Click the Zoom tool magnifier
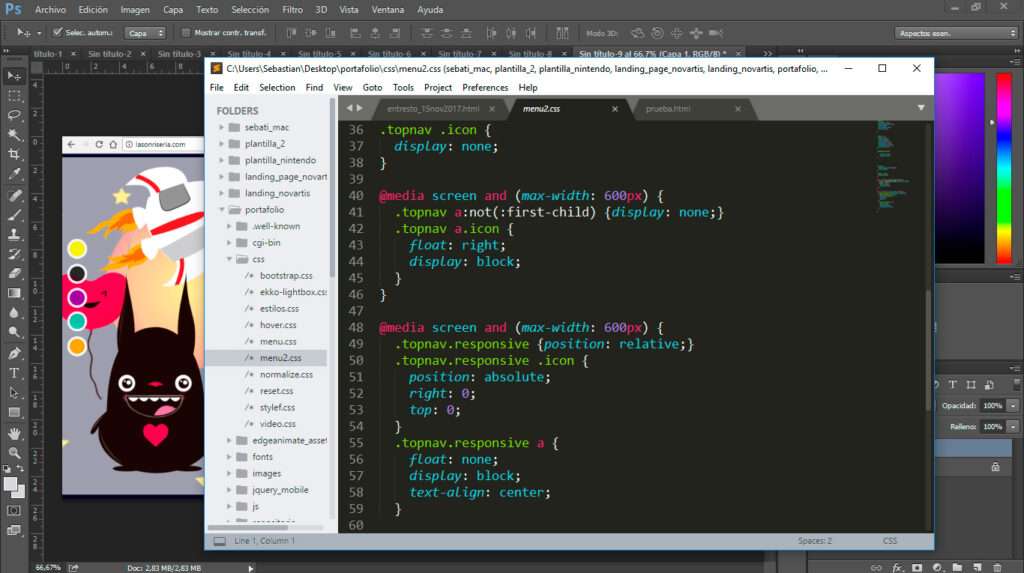 click(14, 453)
